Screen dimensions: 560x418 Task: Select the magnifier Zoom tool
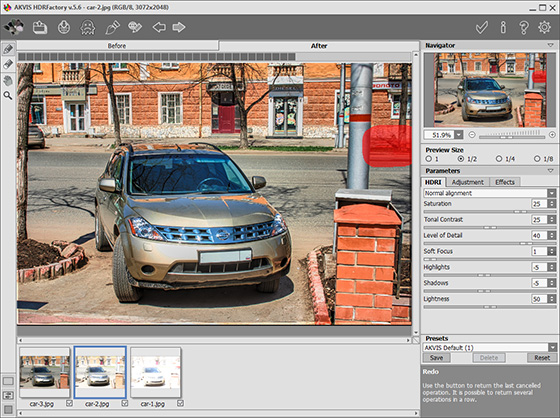tap(8, 96)
